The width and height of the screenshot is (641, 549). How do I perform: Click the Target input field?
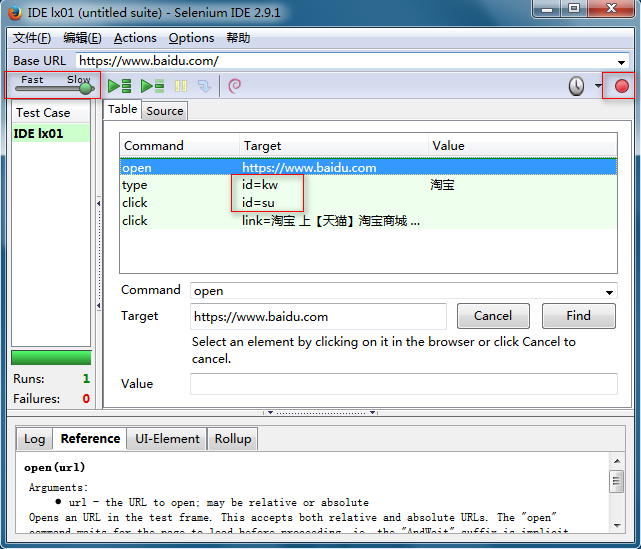[318, 316]
